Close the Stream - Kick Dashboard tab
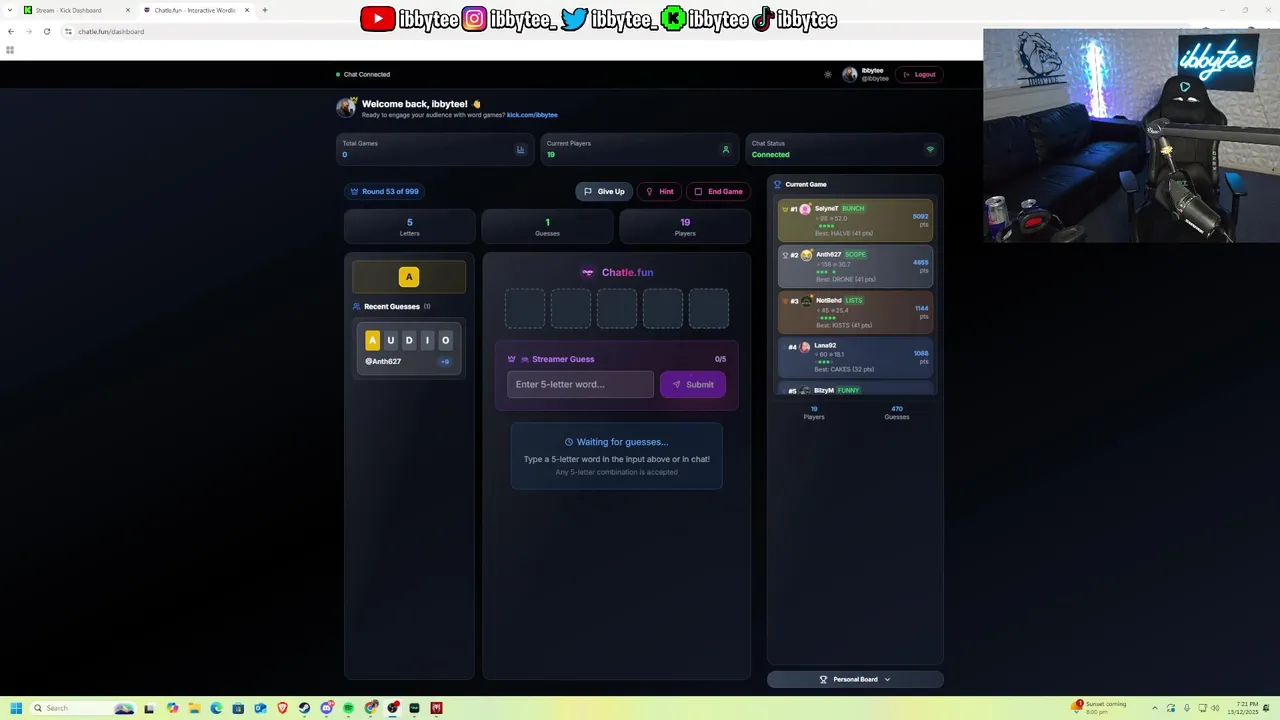Image resolution: width=1280 pixels, height=720 pixels. tap(128, 10)
